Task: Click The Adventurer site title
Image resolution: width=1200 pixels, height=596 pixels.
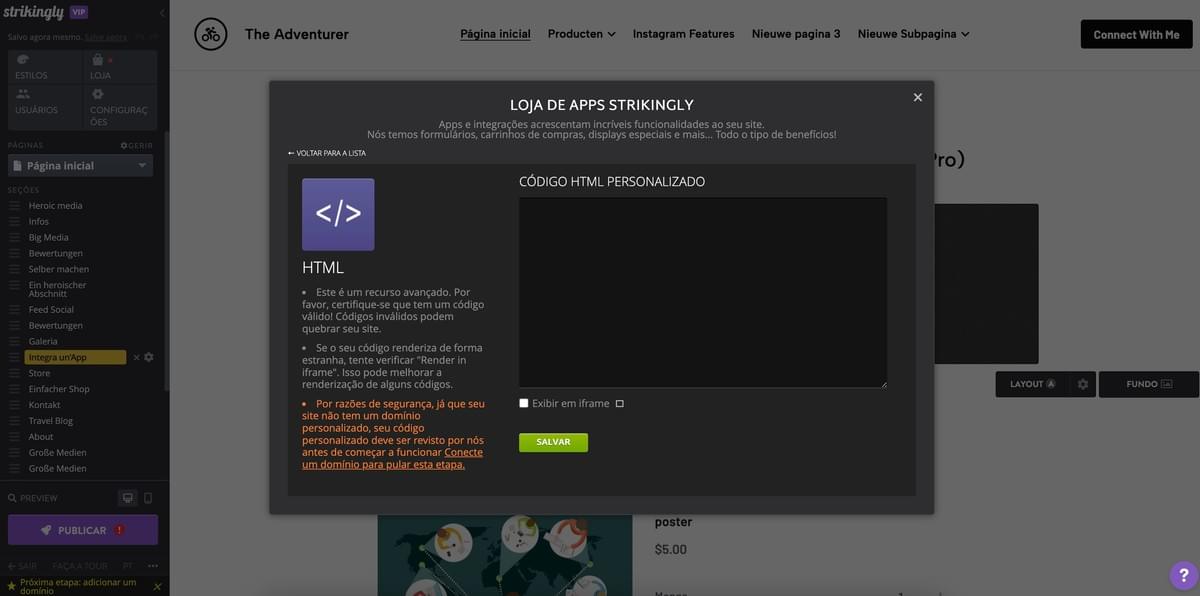Action: click(297, 34)
